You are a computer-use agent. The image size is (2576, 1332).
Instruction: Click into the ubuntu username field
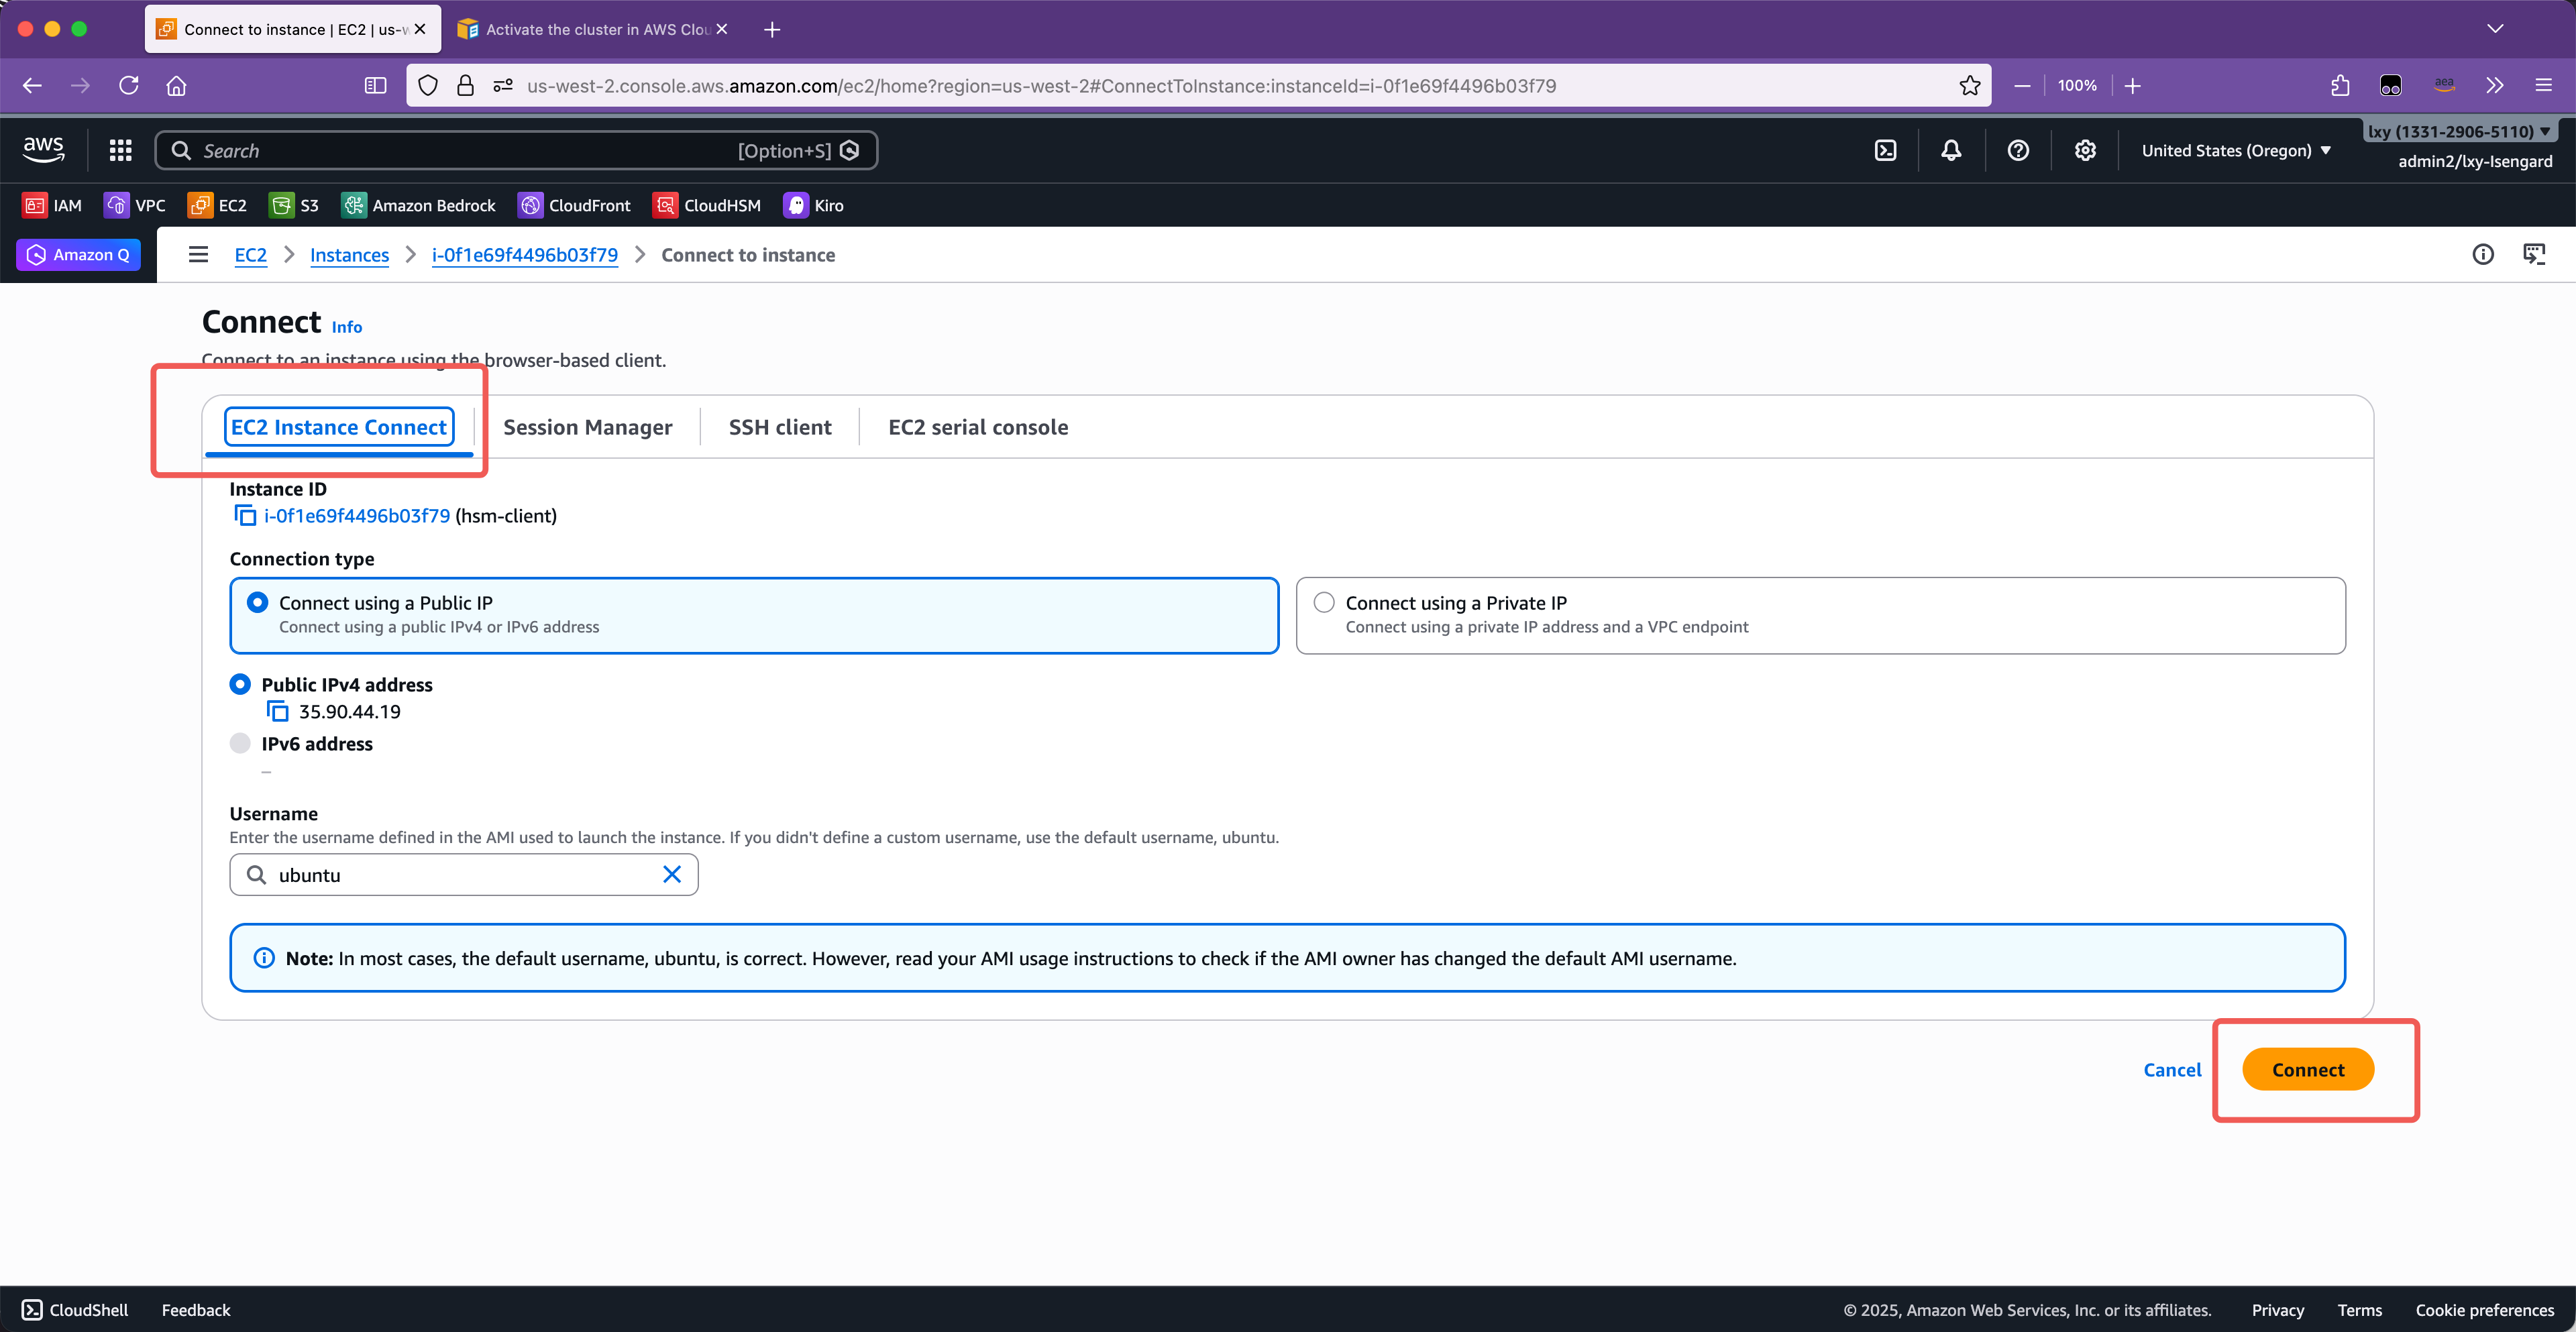click(x=460, y=875)
